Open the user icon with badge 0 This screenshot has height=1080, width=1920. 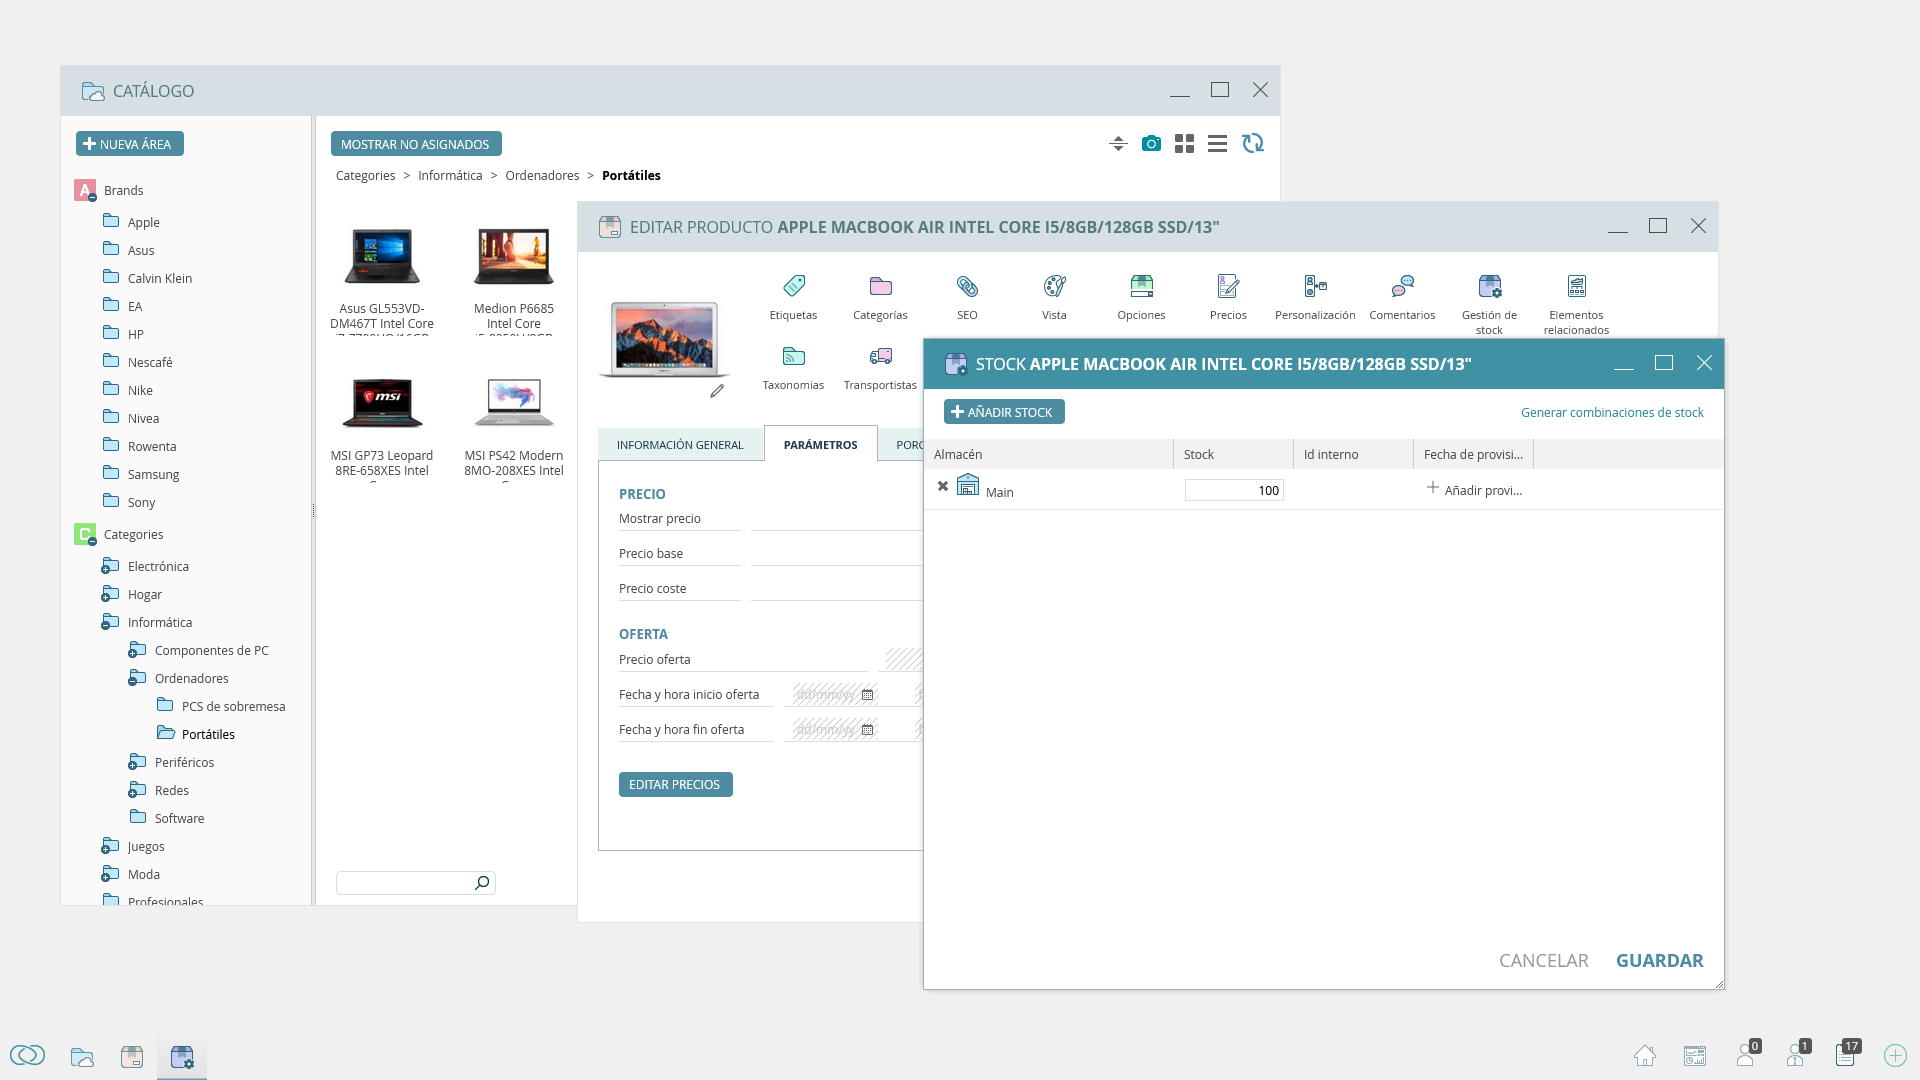click(1747, 1054)
